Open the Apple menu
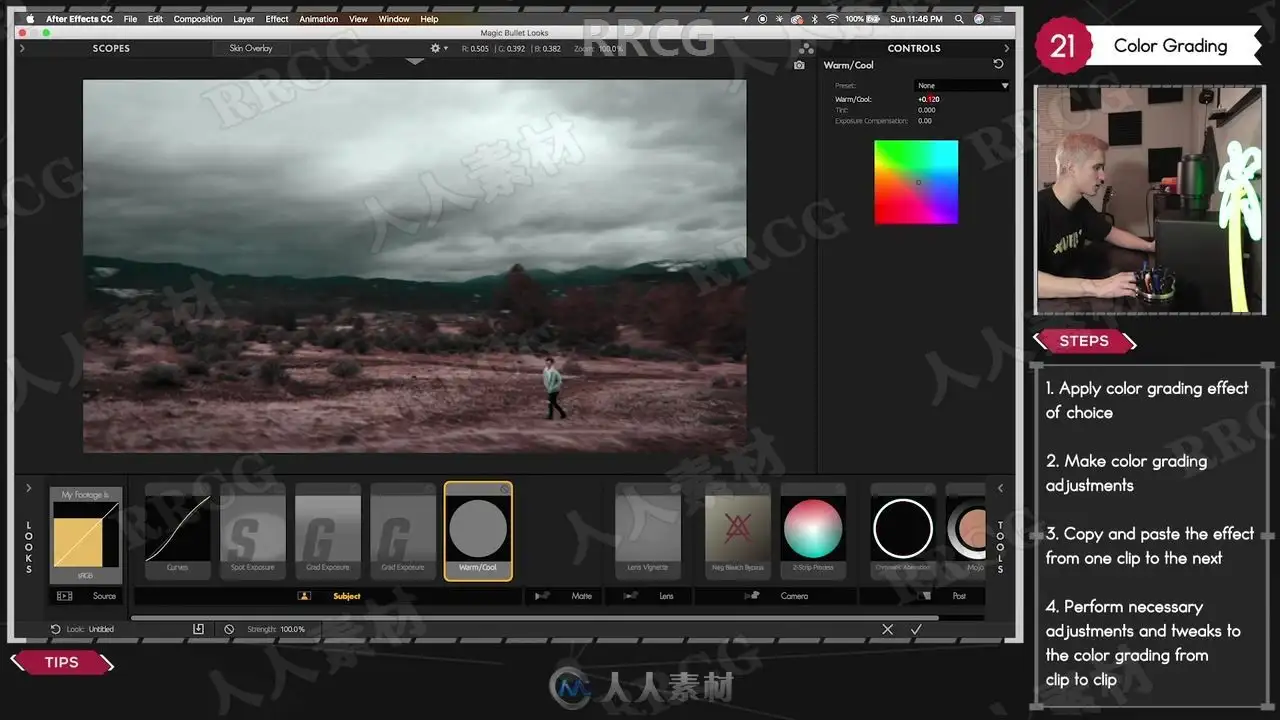The image size is (1280, 720). 30,19
